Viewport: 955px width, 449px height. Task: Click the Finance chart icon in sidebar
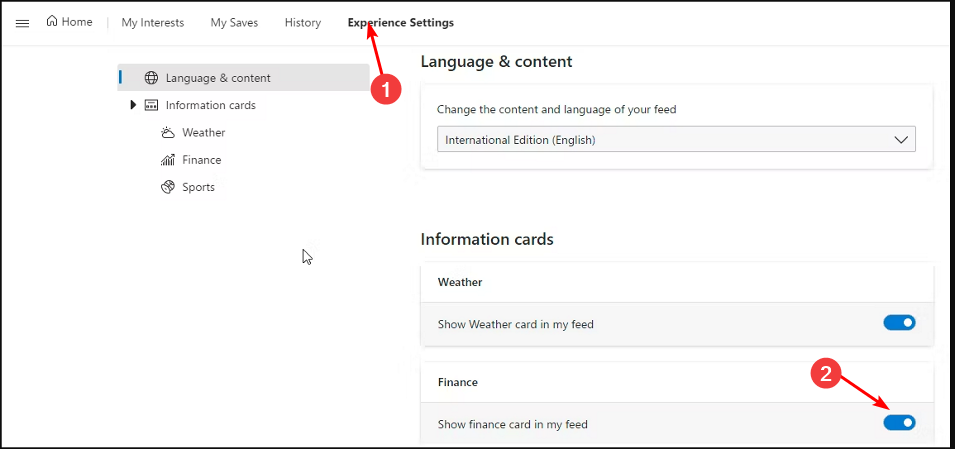point(168,160)
